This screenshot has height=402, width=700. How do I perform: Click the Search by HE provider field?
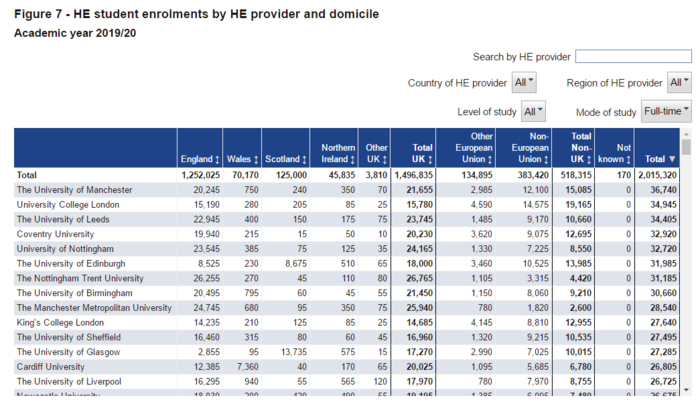click(x=633, y=56)
